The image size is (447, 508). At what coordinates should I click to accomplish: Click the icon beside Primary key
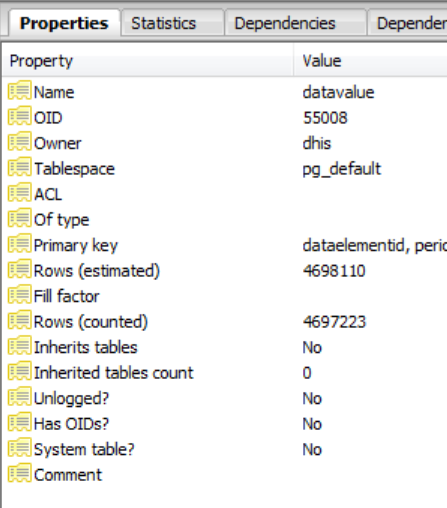tap(20, 244)
